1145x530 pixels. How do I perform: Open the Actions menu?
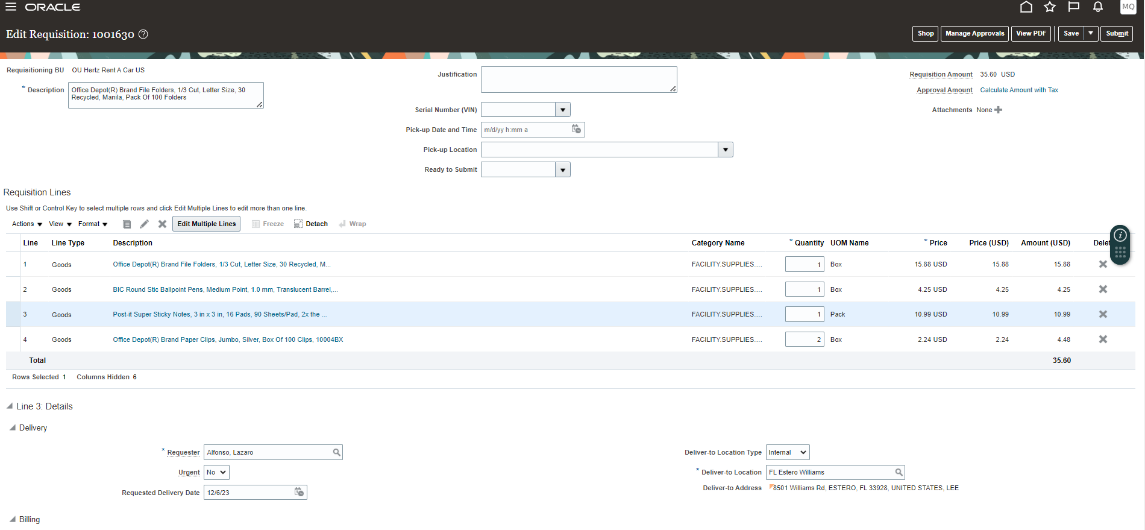point(27,224)
